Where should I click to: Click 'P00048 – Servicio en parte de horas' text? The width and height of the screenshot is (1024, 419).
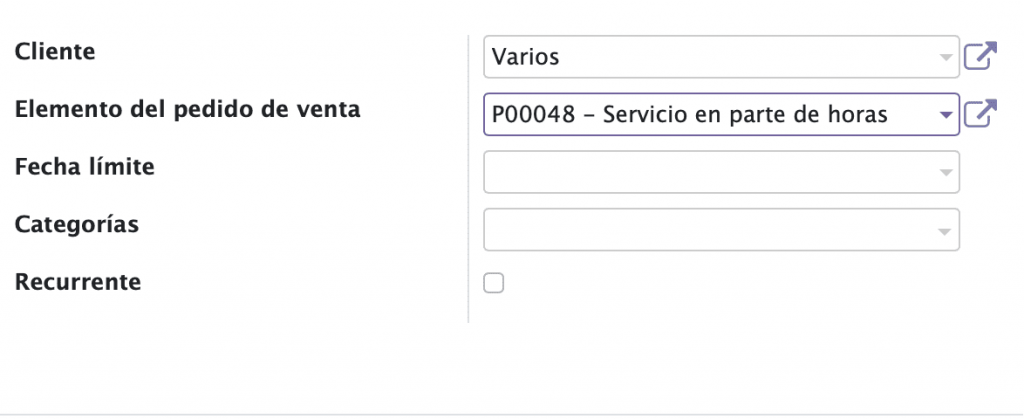tap(689, 115)
